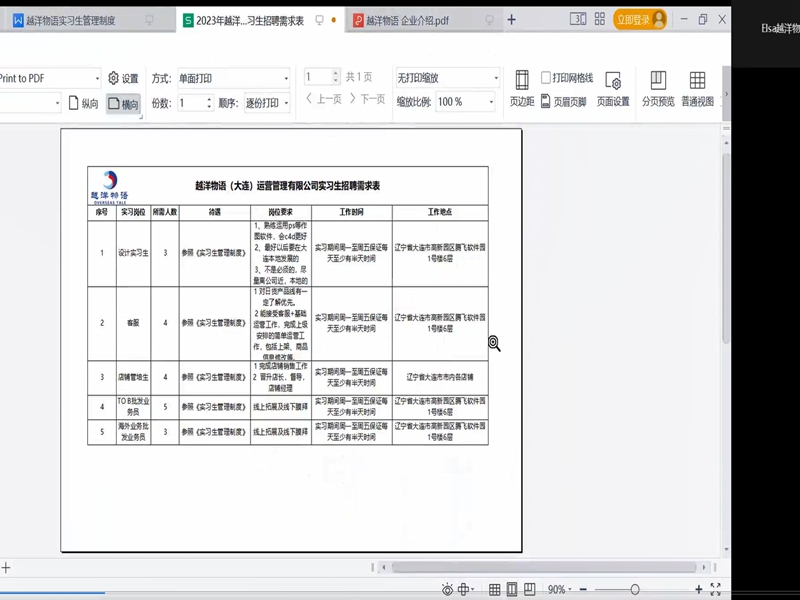Image resolution: width=800 pixels, height=600 pixels.
Task: Switch to page break preview 分页预览
Action: (658, 88)
